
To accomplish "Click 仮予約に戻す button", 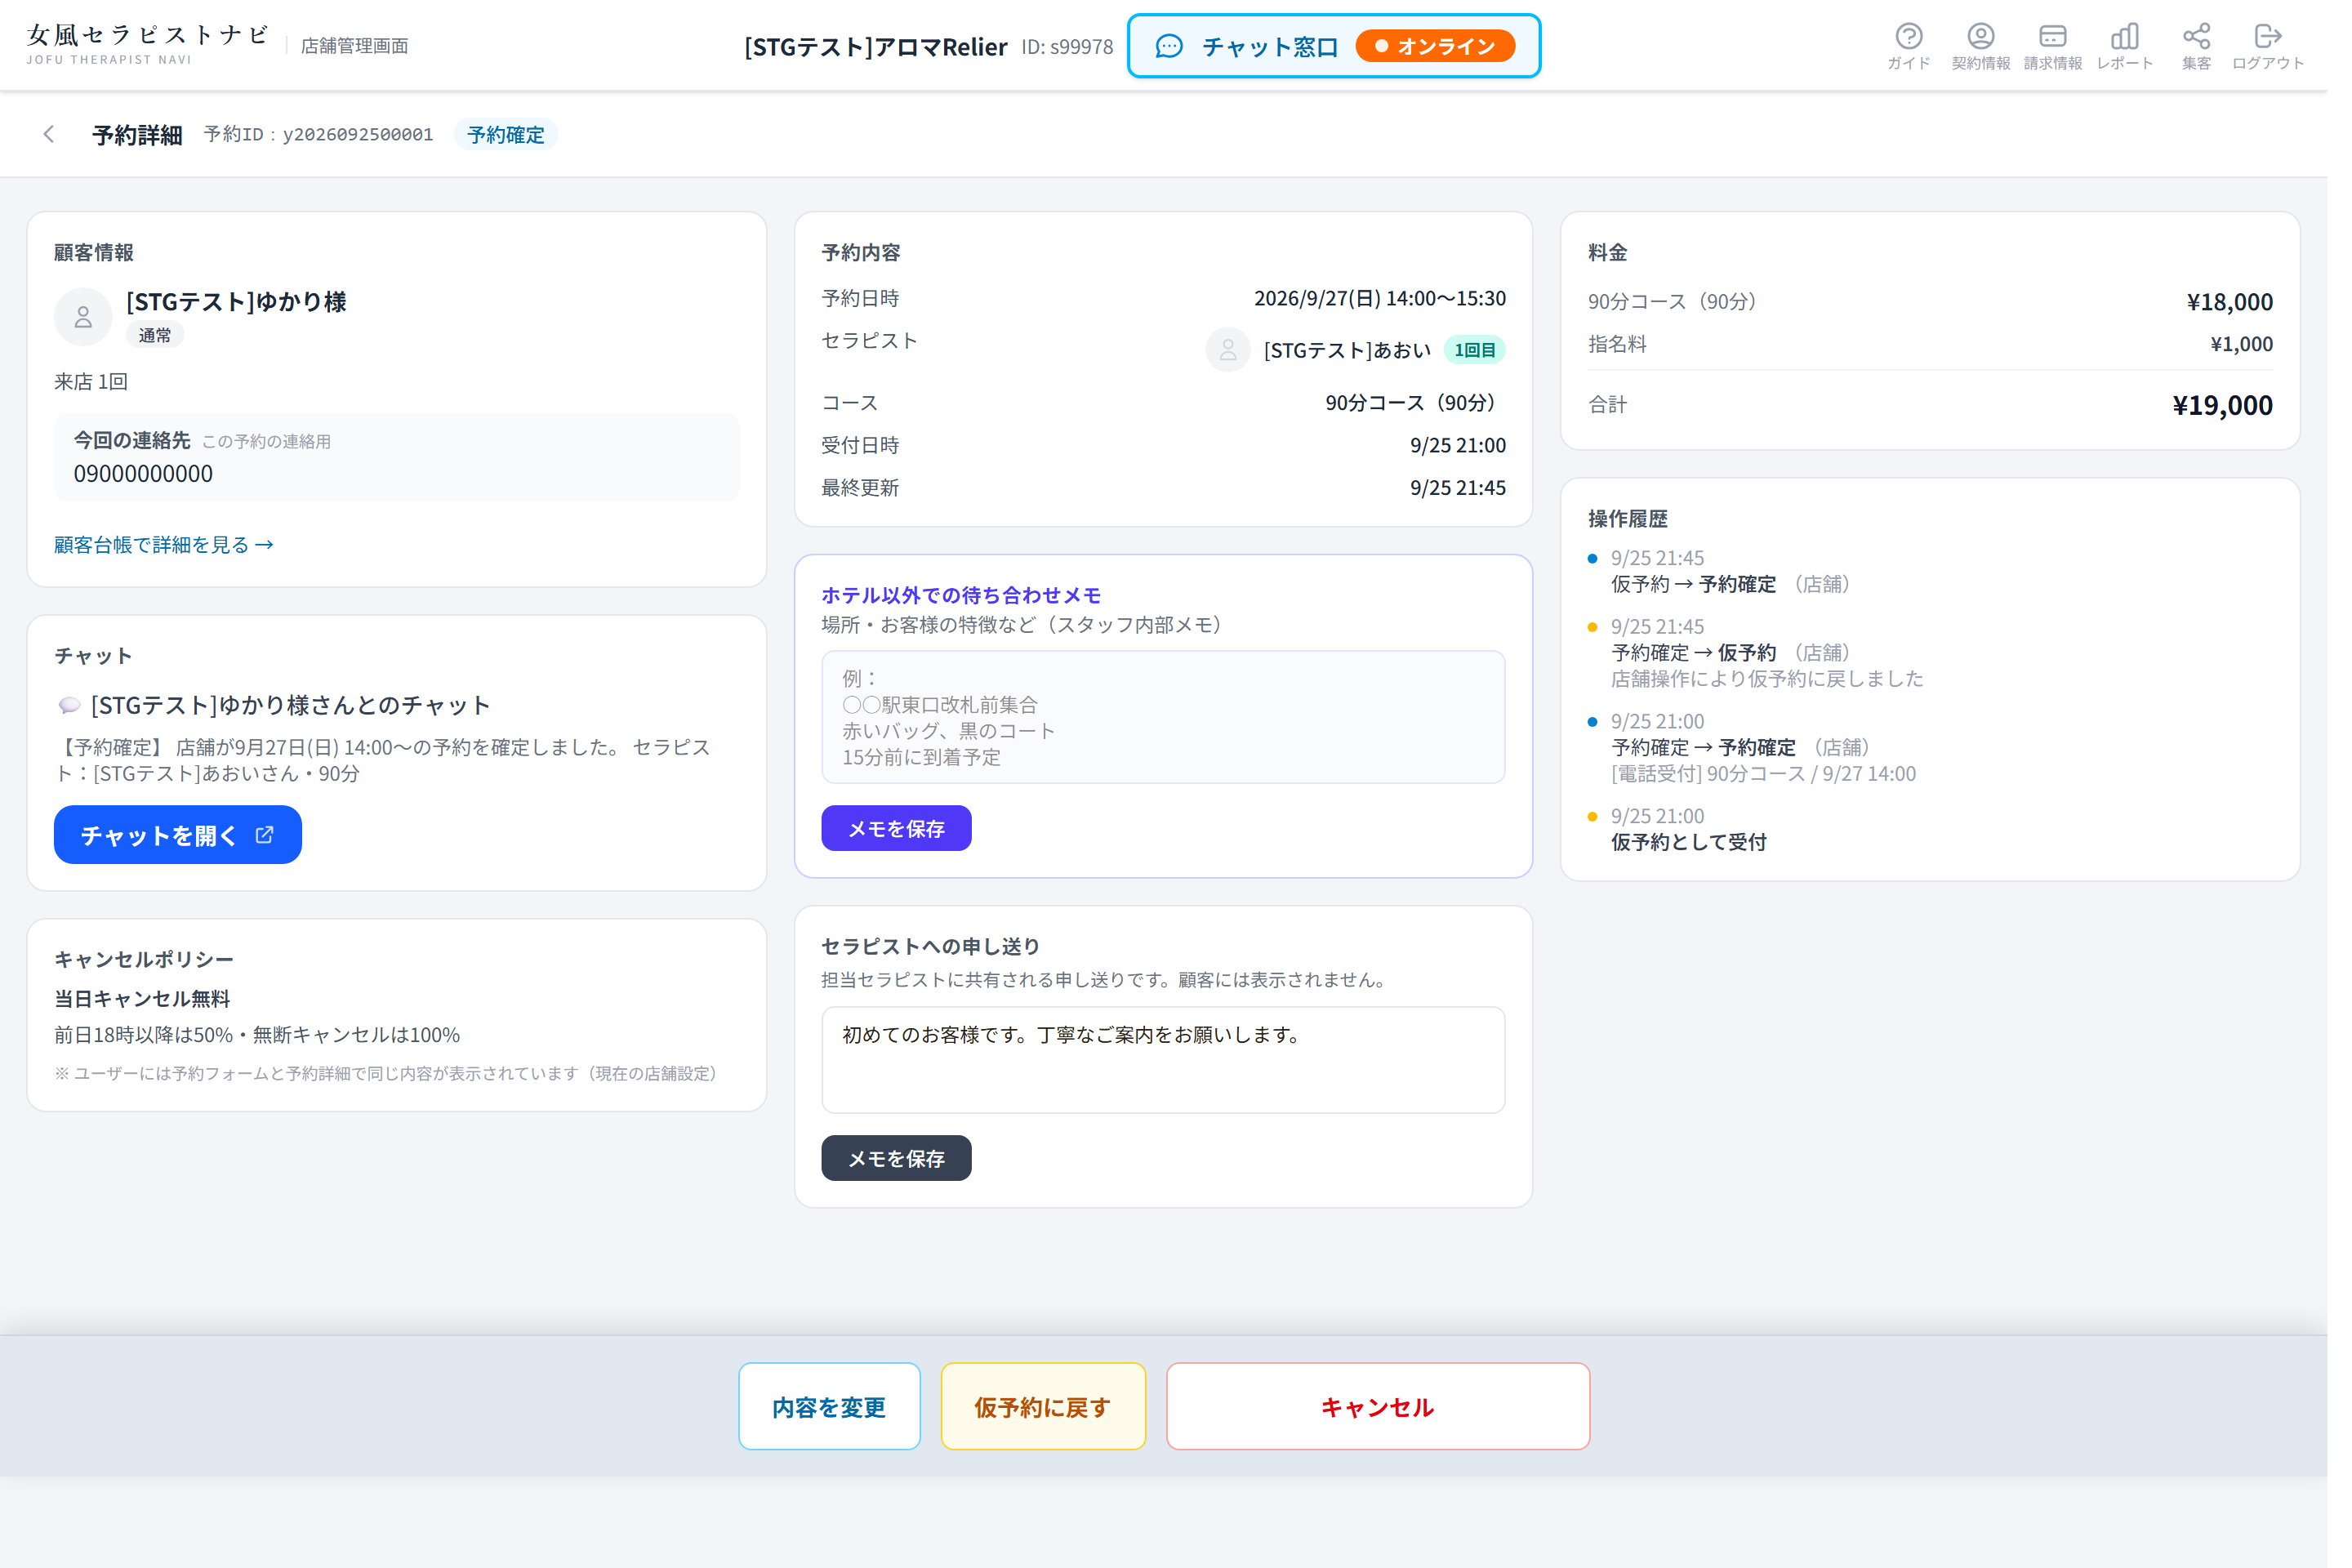I will pos(1054,1421).
